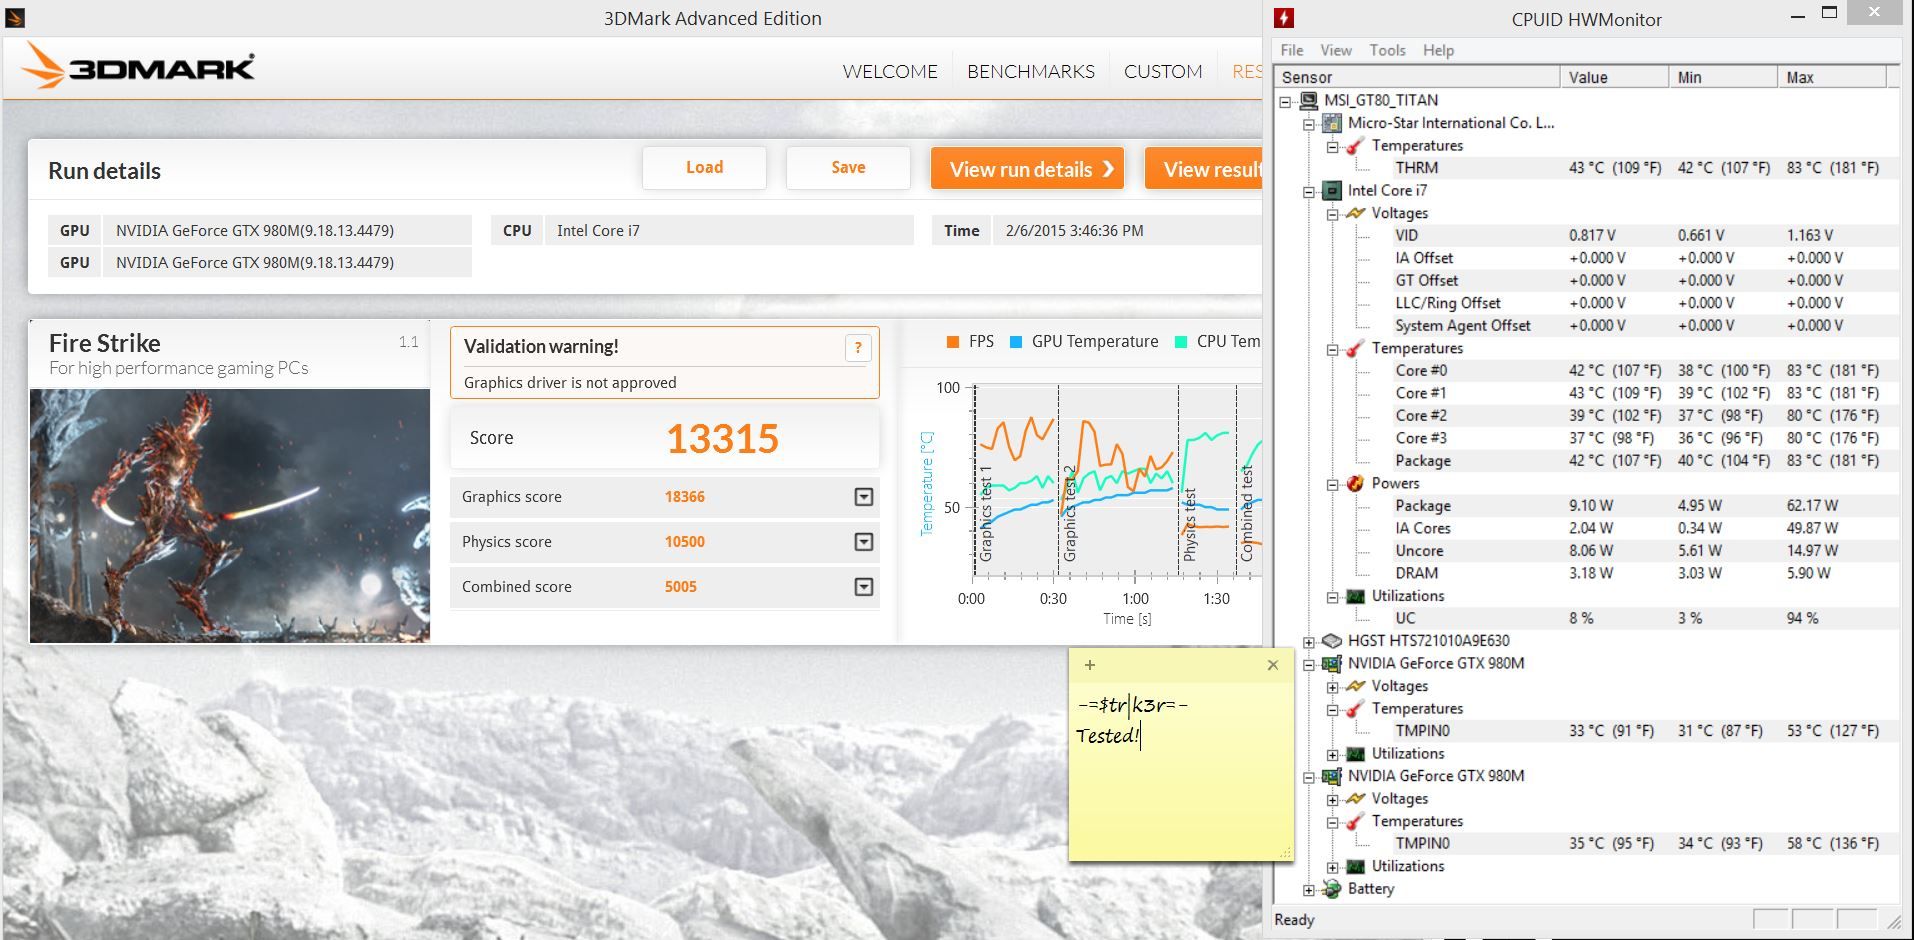Click the HWMonitor lightning title bar icon

pyautogui.click(x=1285, y=18)
